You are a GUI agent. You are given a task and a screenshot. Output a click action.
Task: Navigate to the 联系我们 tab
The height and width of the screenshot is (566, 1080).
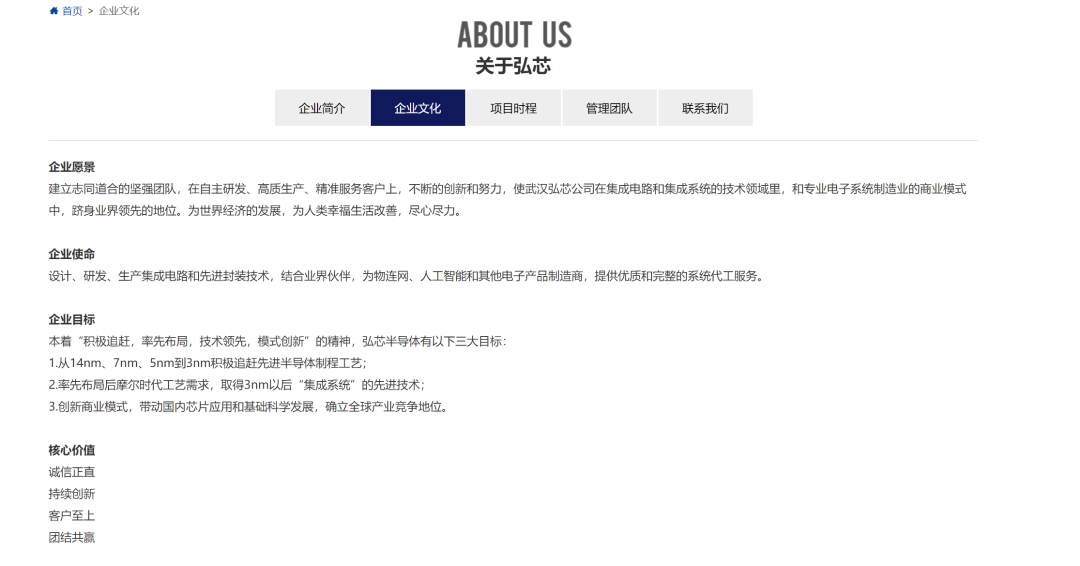tap(705, 108)
